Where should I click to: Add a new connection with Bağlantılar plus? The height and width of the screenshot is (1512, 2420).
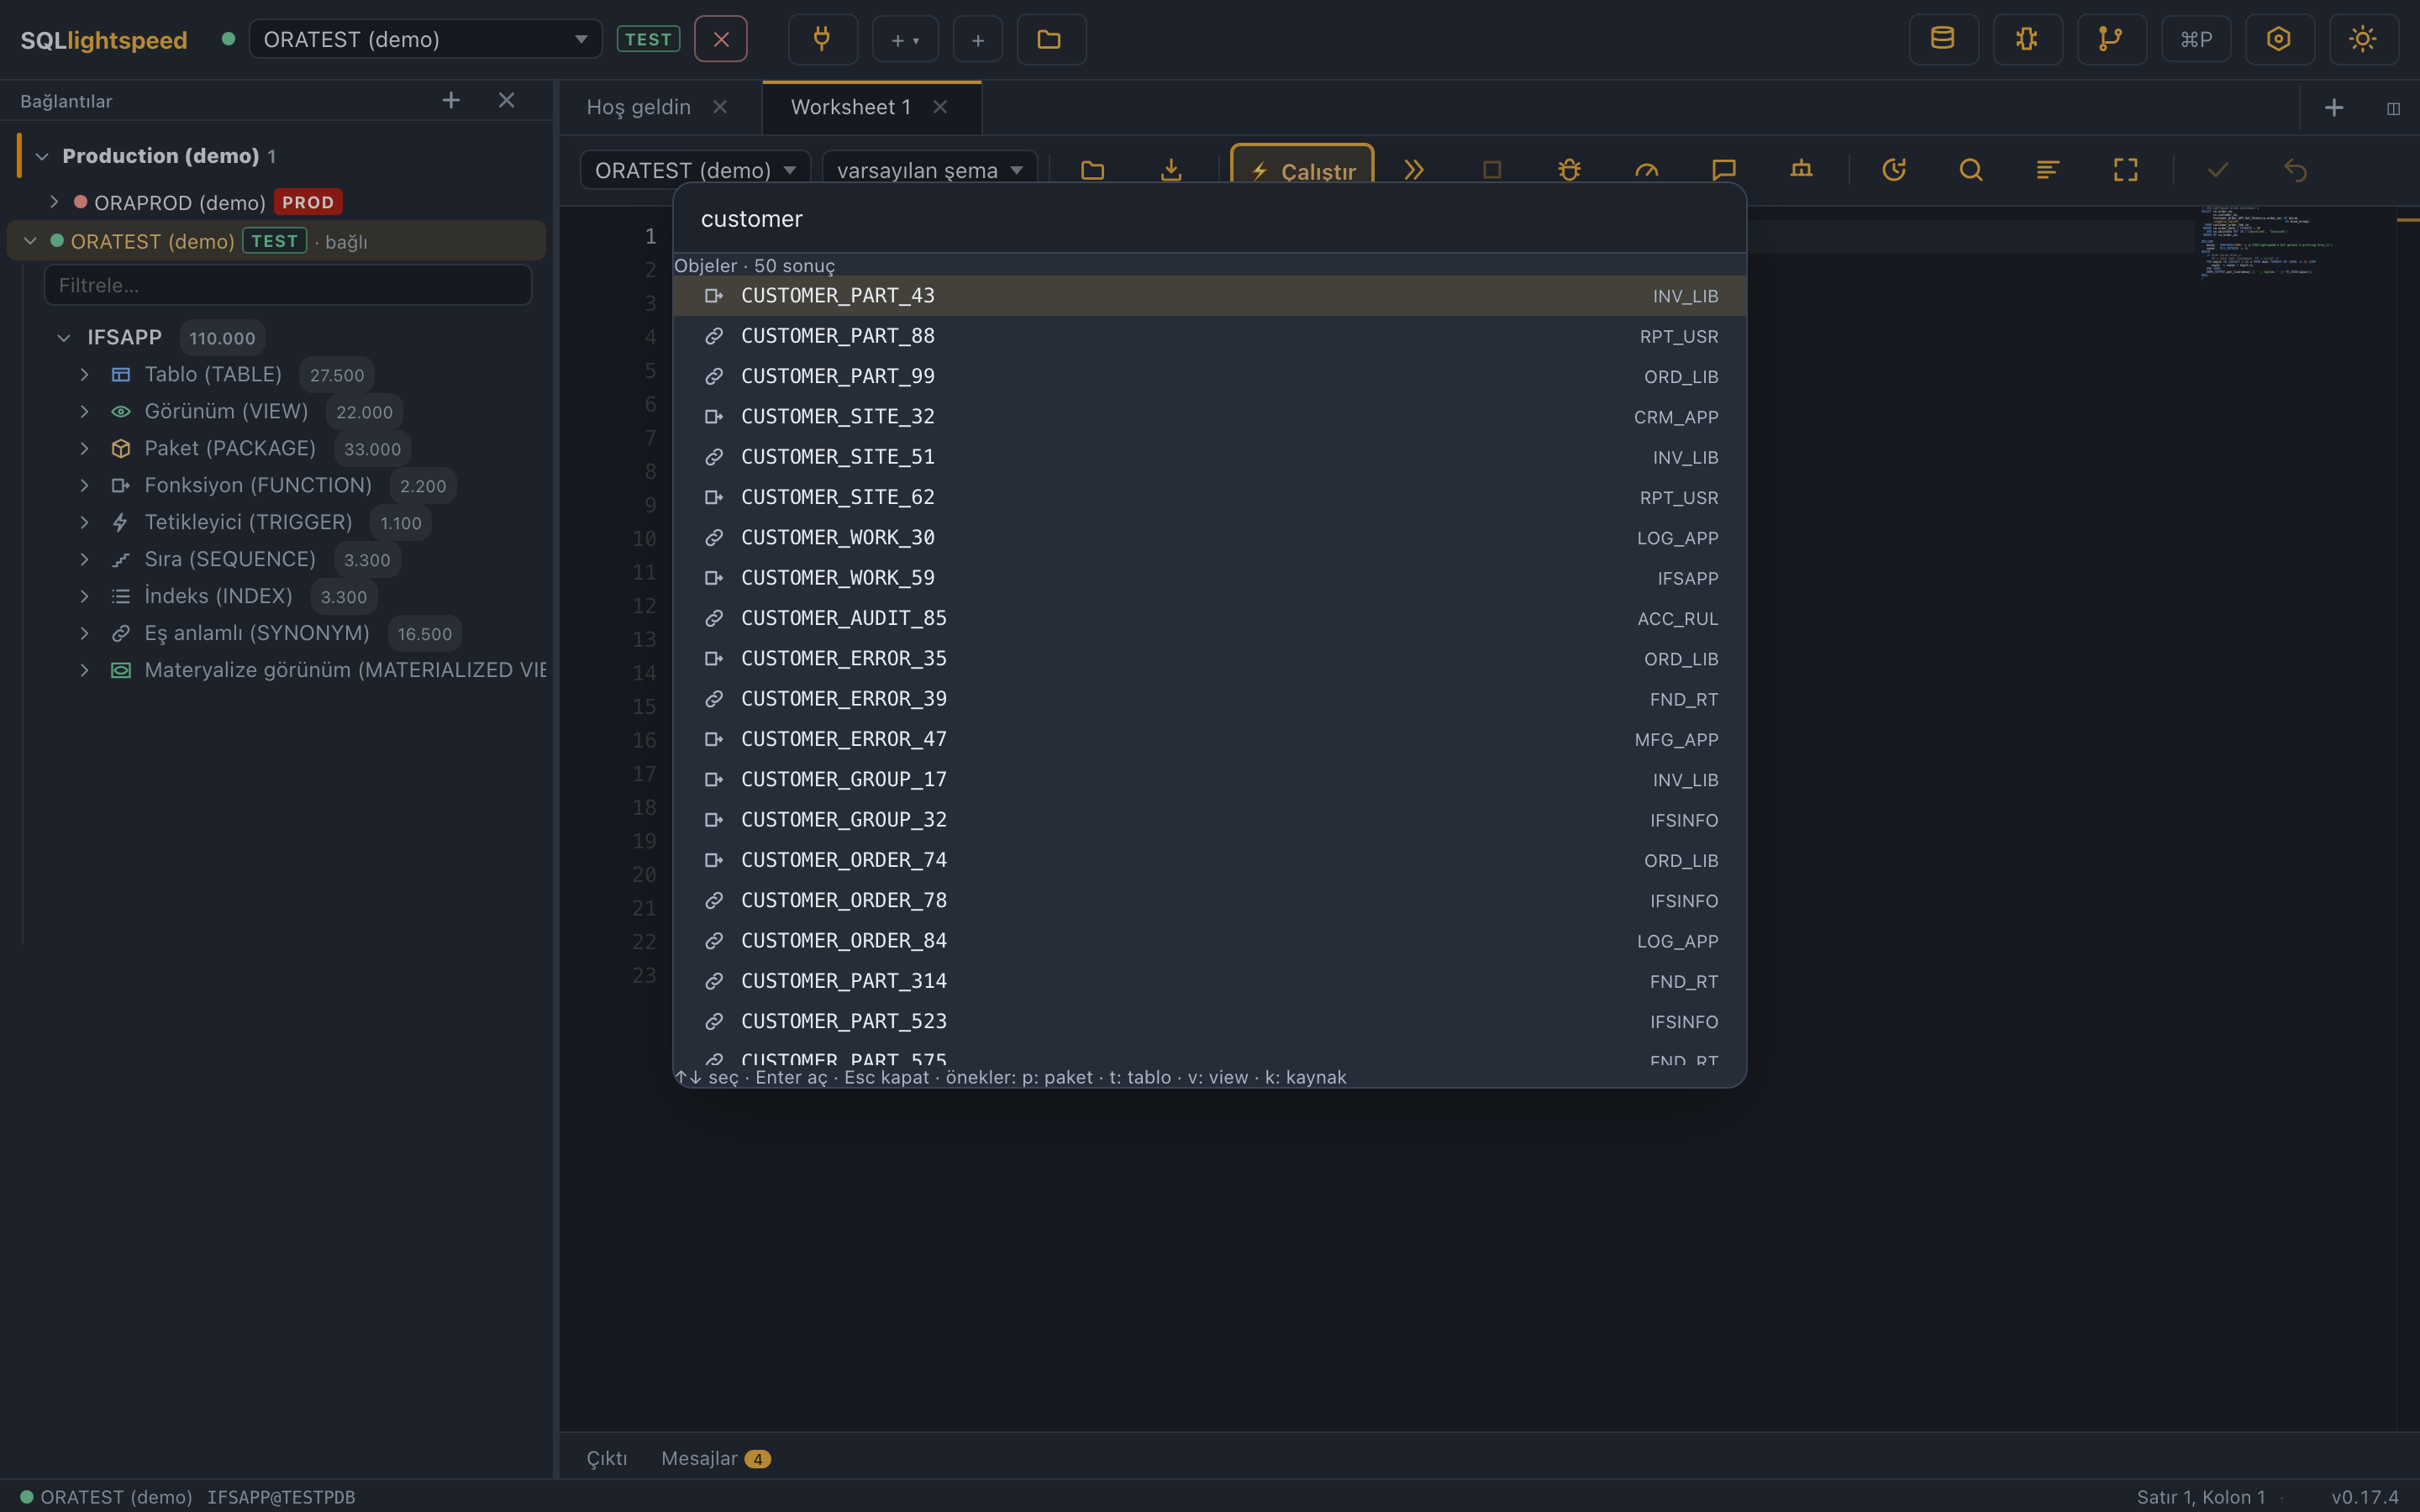[451, 100]
